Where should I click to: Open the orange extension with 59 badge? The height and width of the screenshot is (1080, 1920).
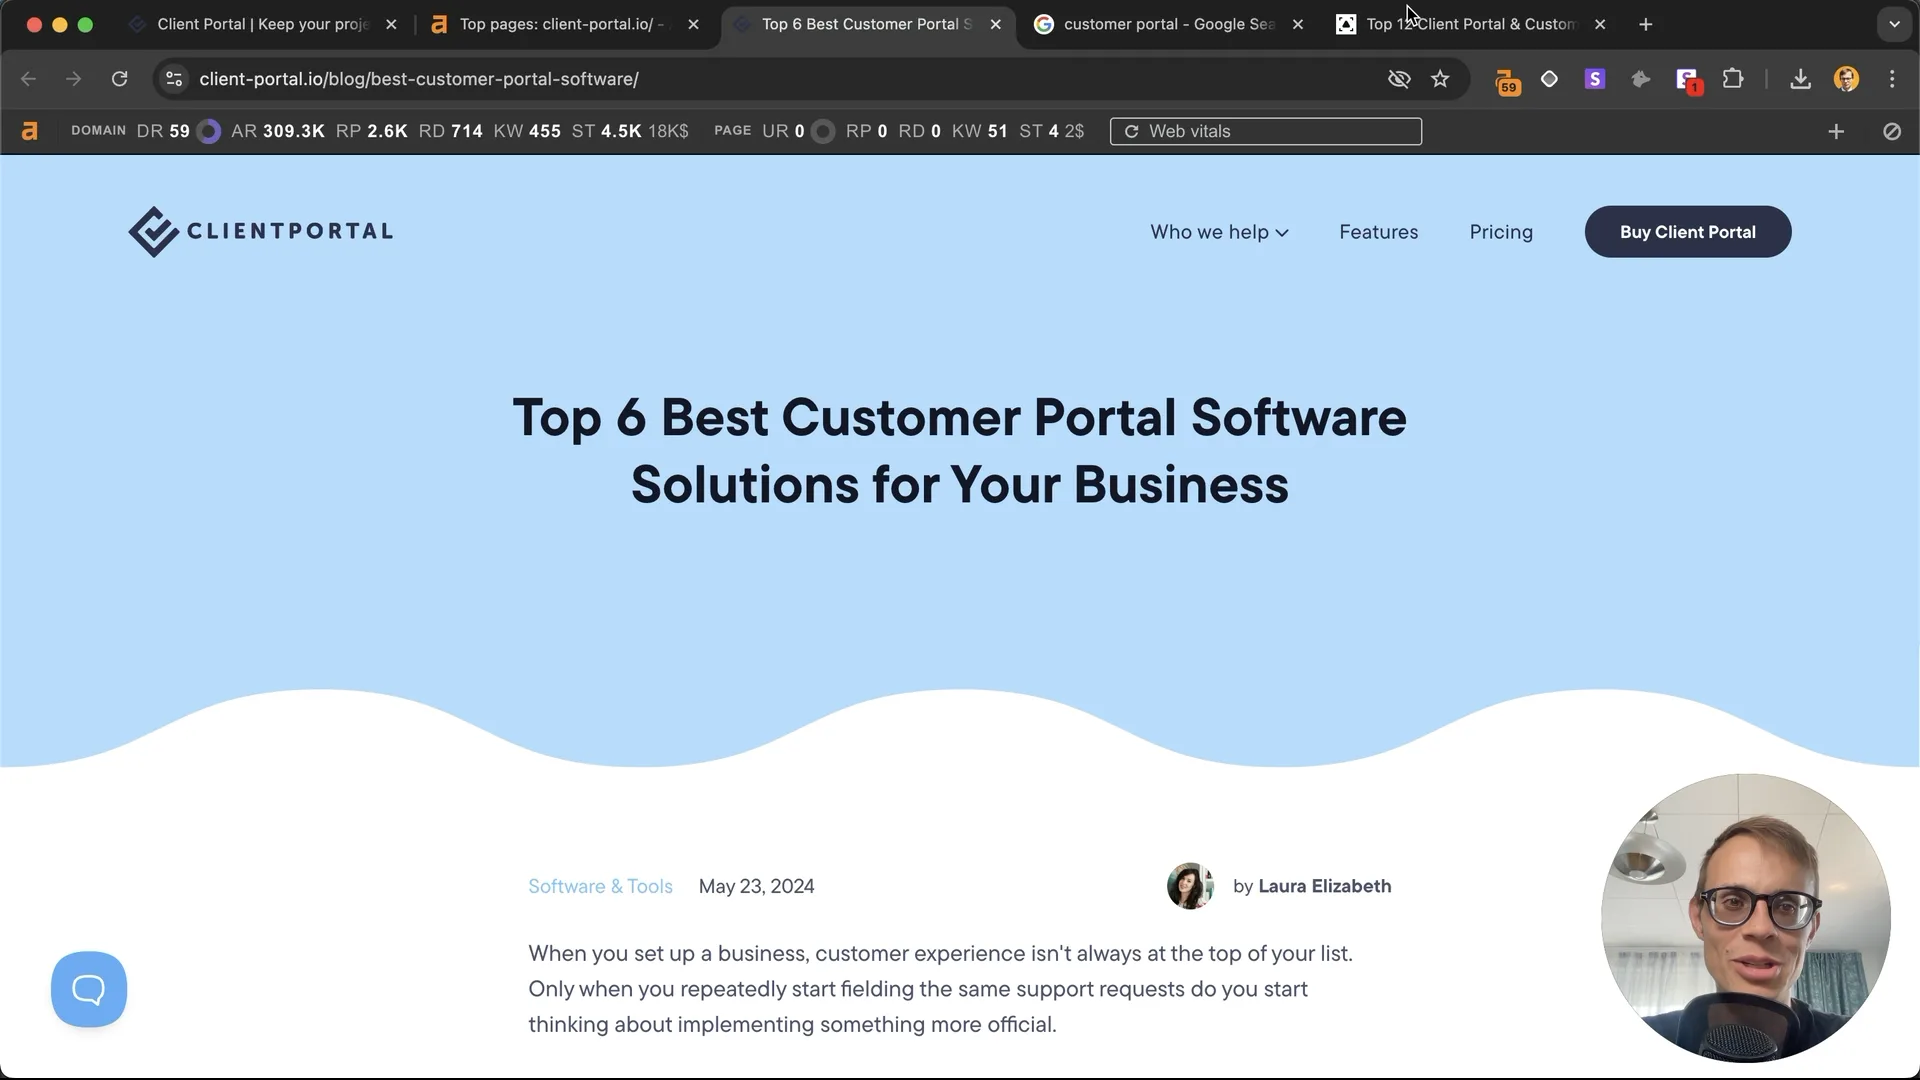click(1507, 80)
